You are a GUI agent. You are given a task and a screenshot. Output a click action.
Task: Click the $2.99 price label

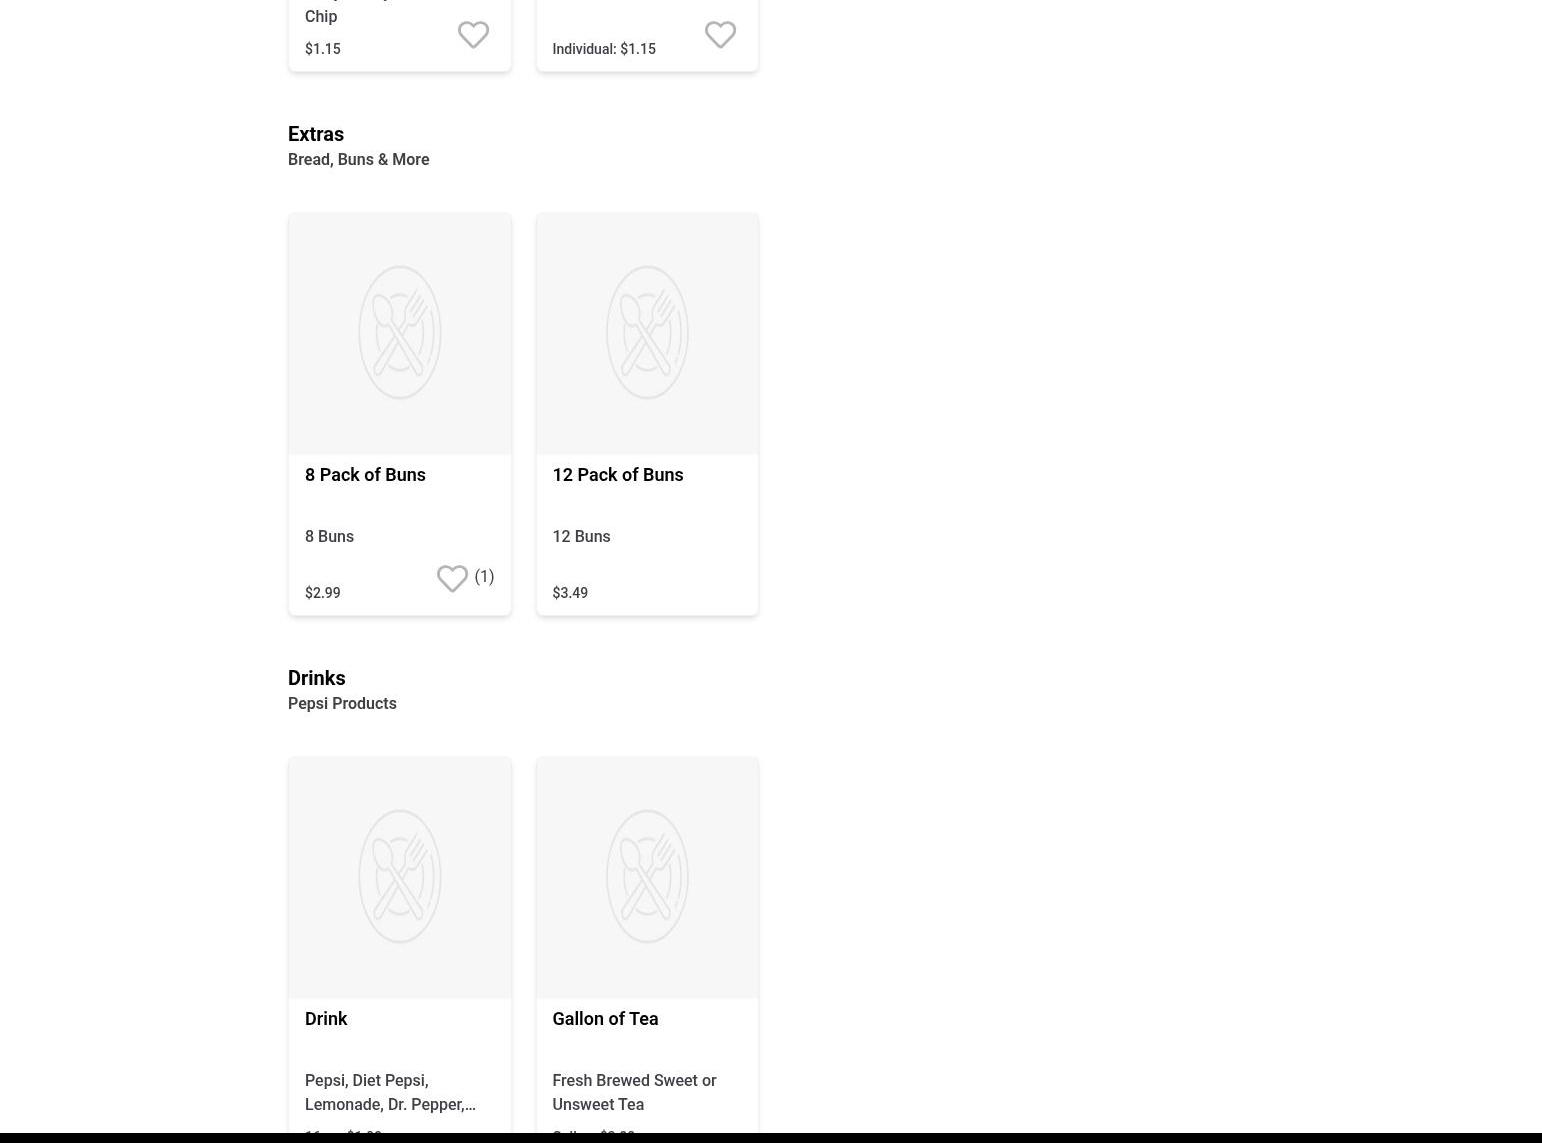coord(322,593)
